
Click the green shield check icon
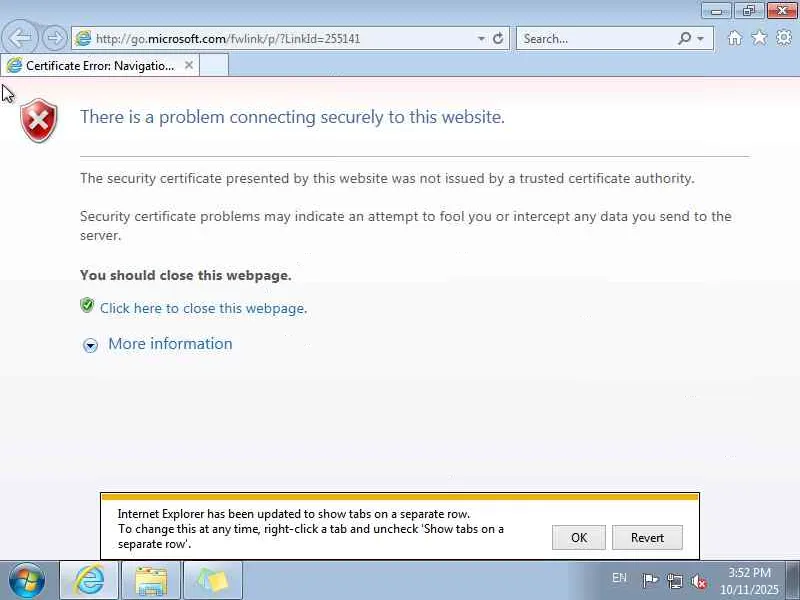pyautogui.click(x=87, y=305)
